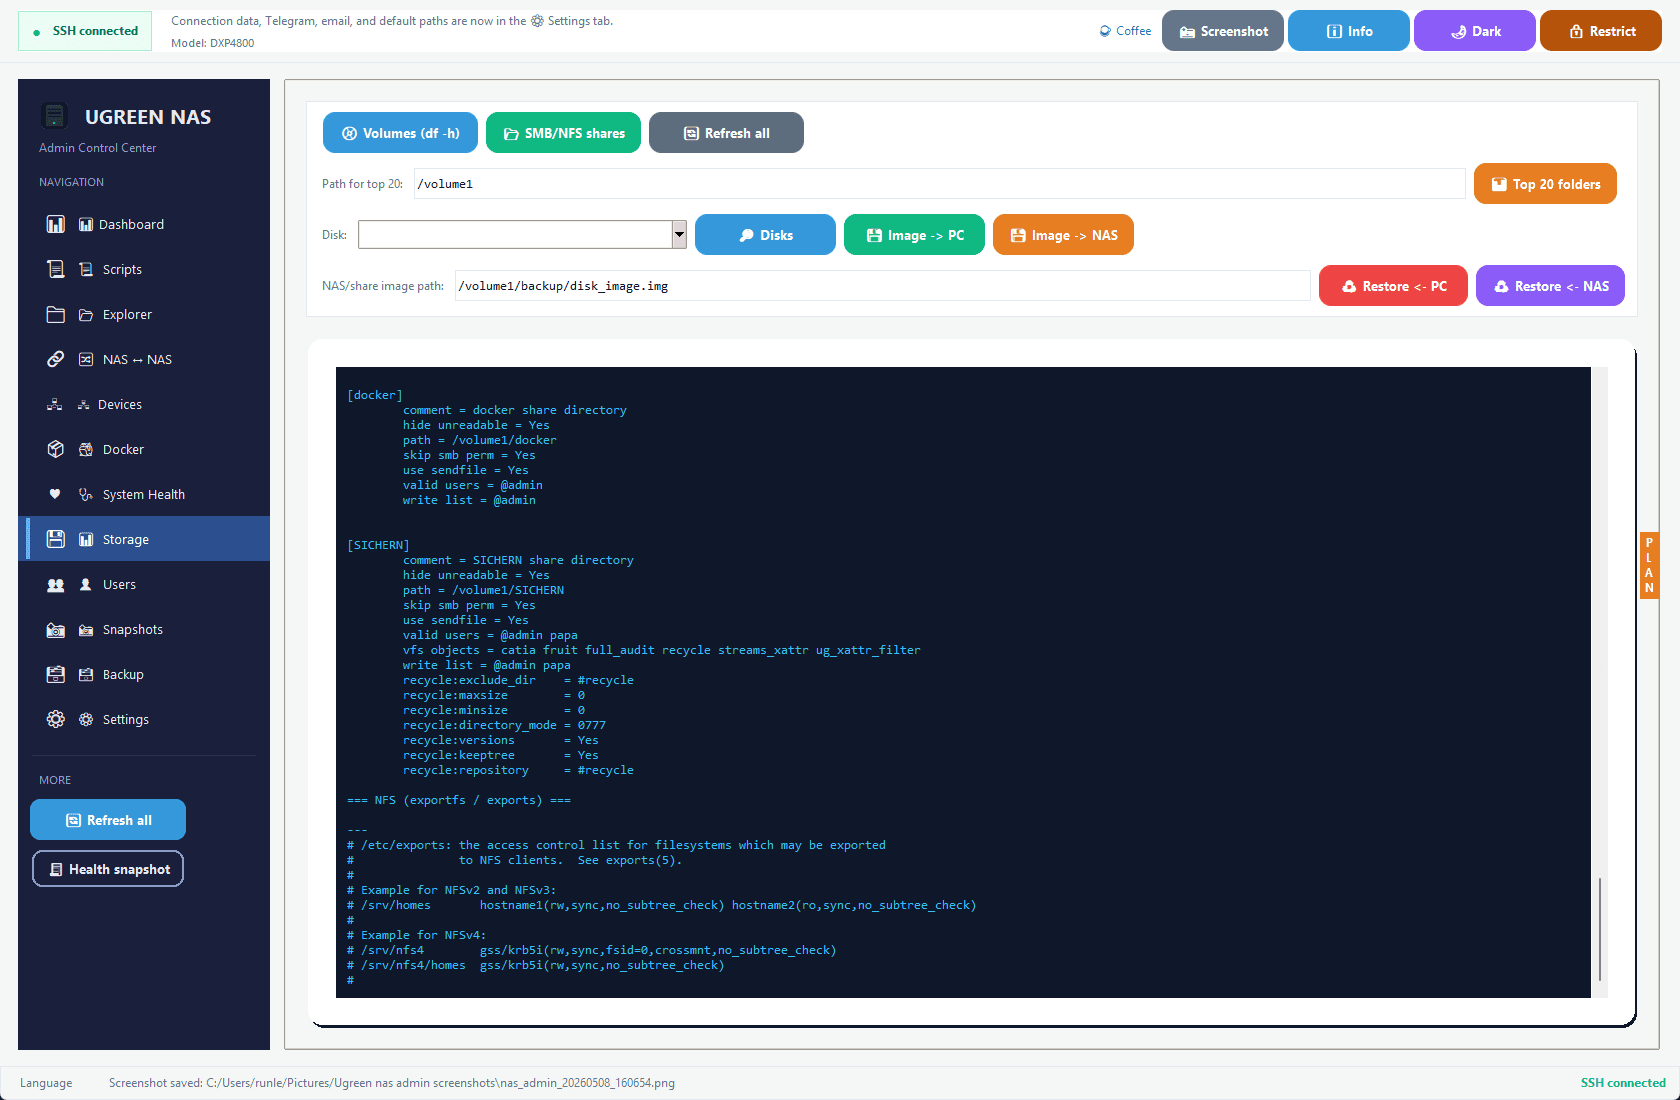Click 'Example for NFSv4:' comment line

(x=417, y=935)
